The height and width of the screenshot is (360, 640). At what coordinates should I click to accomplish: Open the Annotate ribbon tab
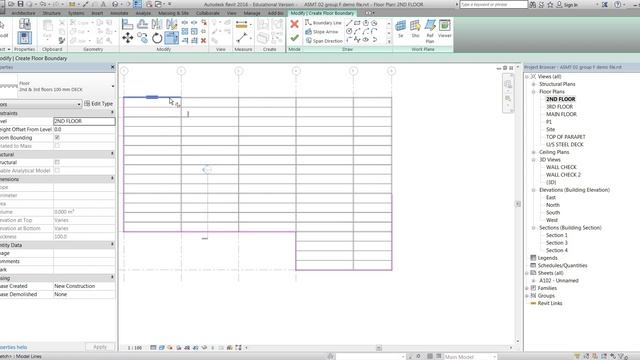(119, 13)
